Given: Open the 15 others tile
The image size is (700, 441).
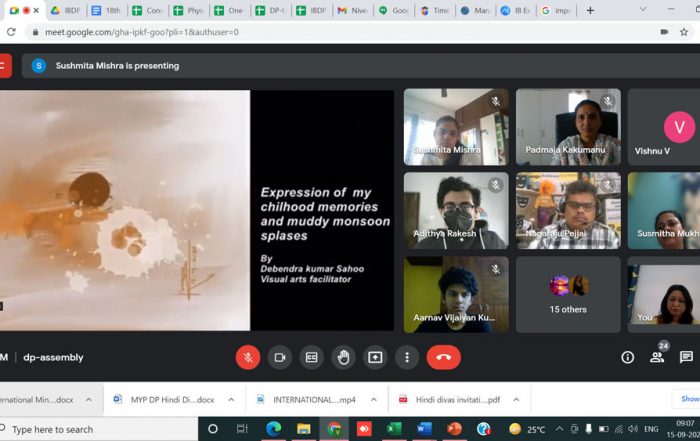Looking at the screenshot, I should (x=568, y=295).
